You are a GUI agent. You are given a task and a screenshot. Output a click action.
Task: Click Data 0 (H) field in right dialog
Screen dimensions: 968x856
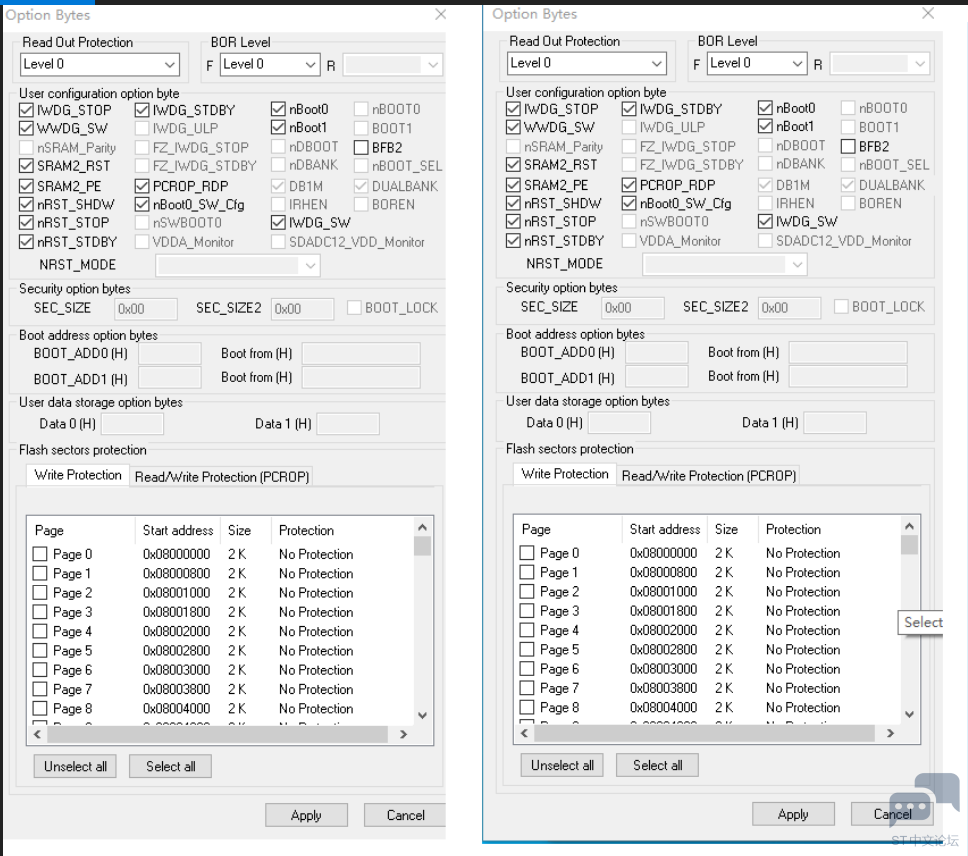point(619,423)
